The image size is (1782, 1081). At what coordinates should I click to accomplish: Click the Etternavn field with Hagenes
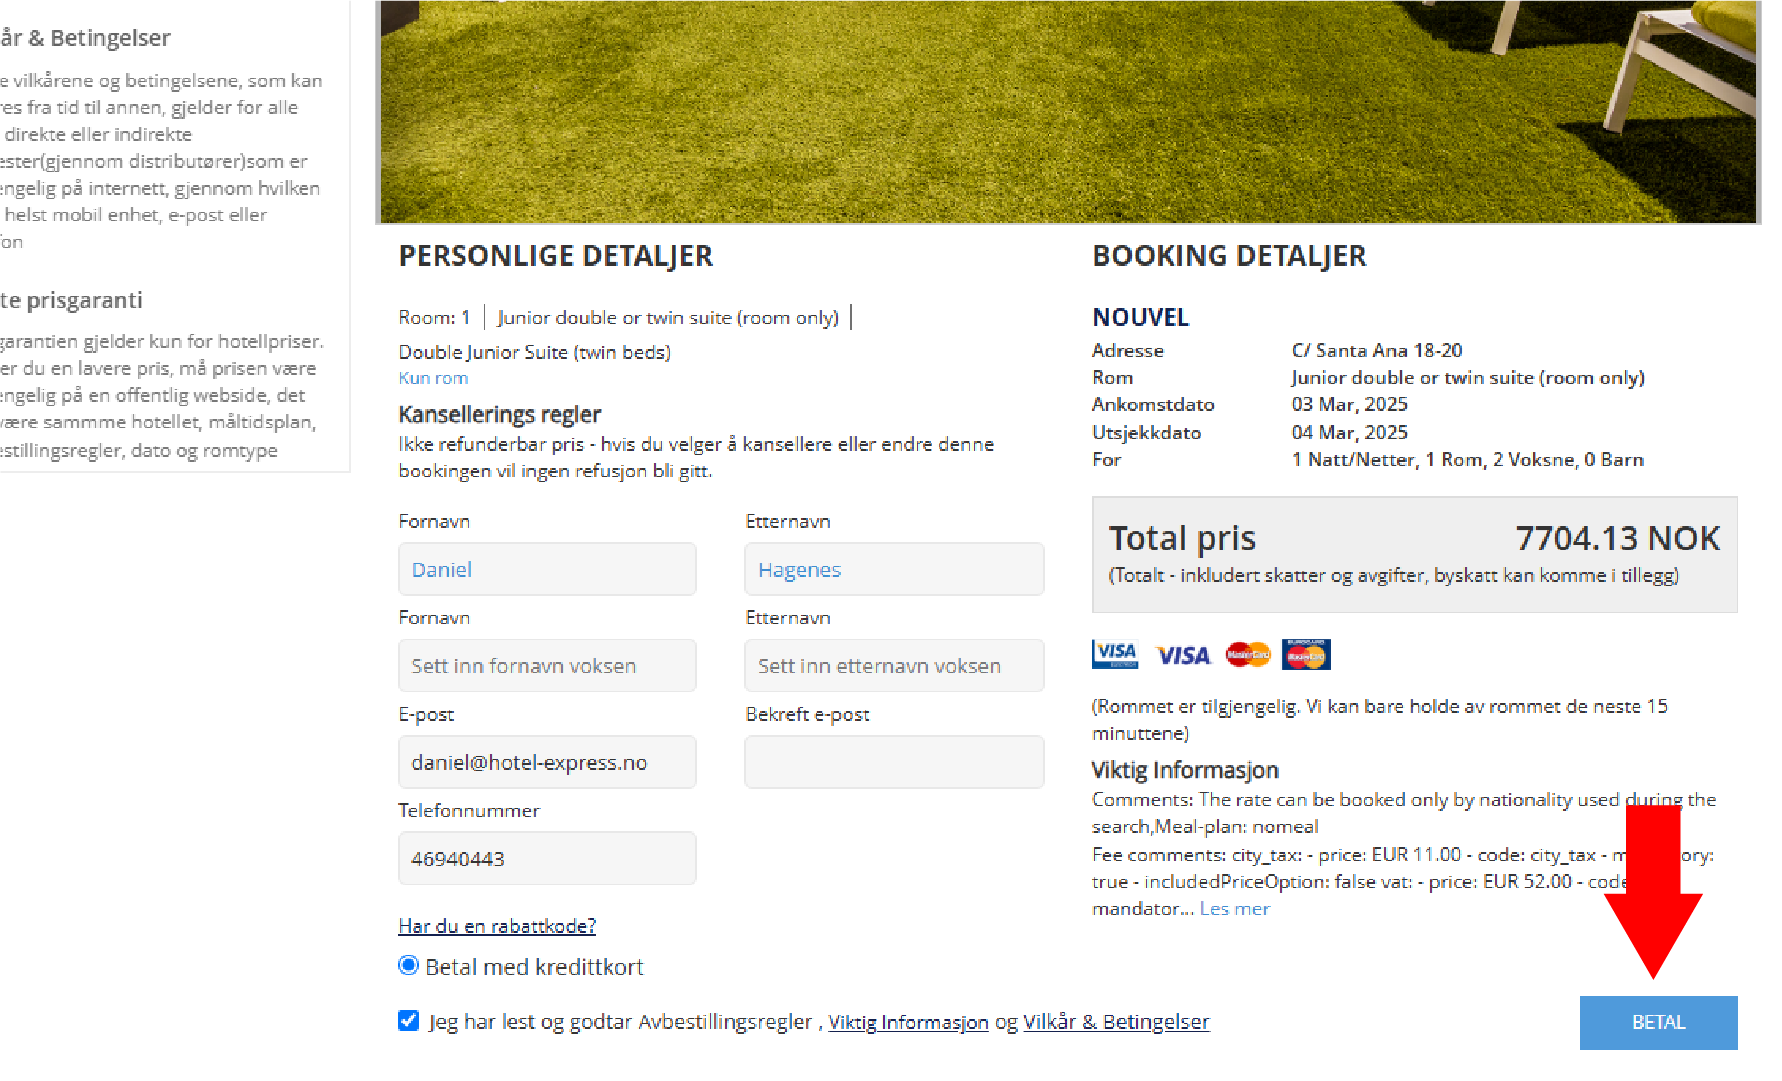coord(894,569)
